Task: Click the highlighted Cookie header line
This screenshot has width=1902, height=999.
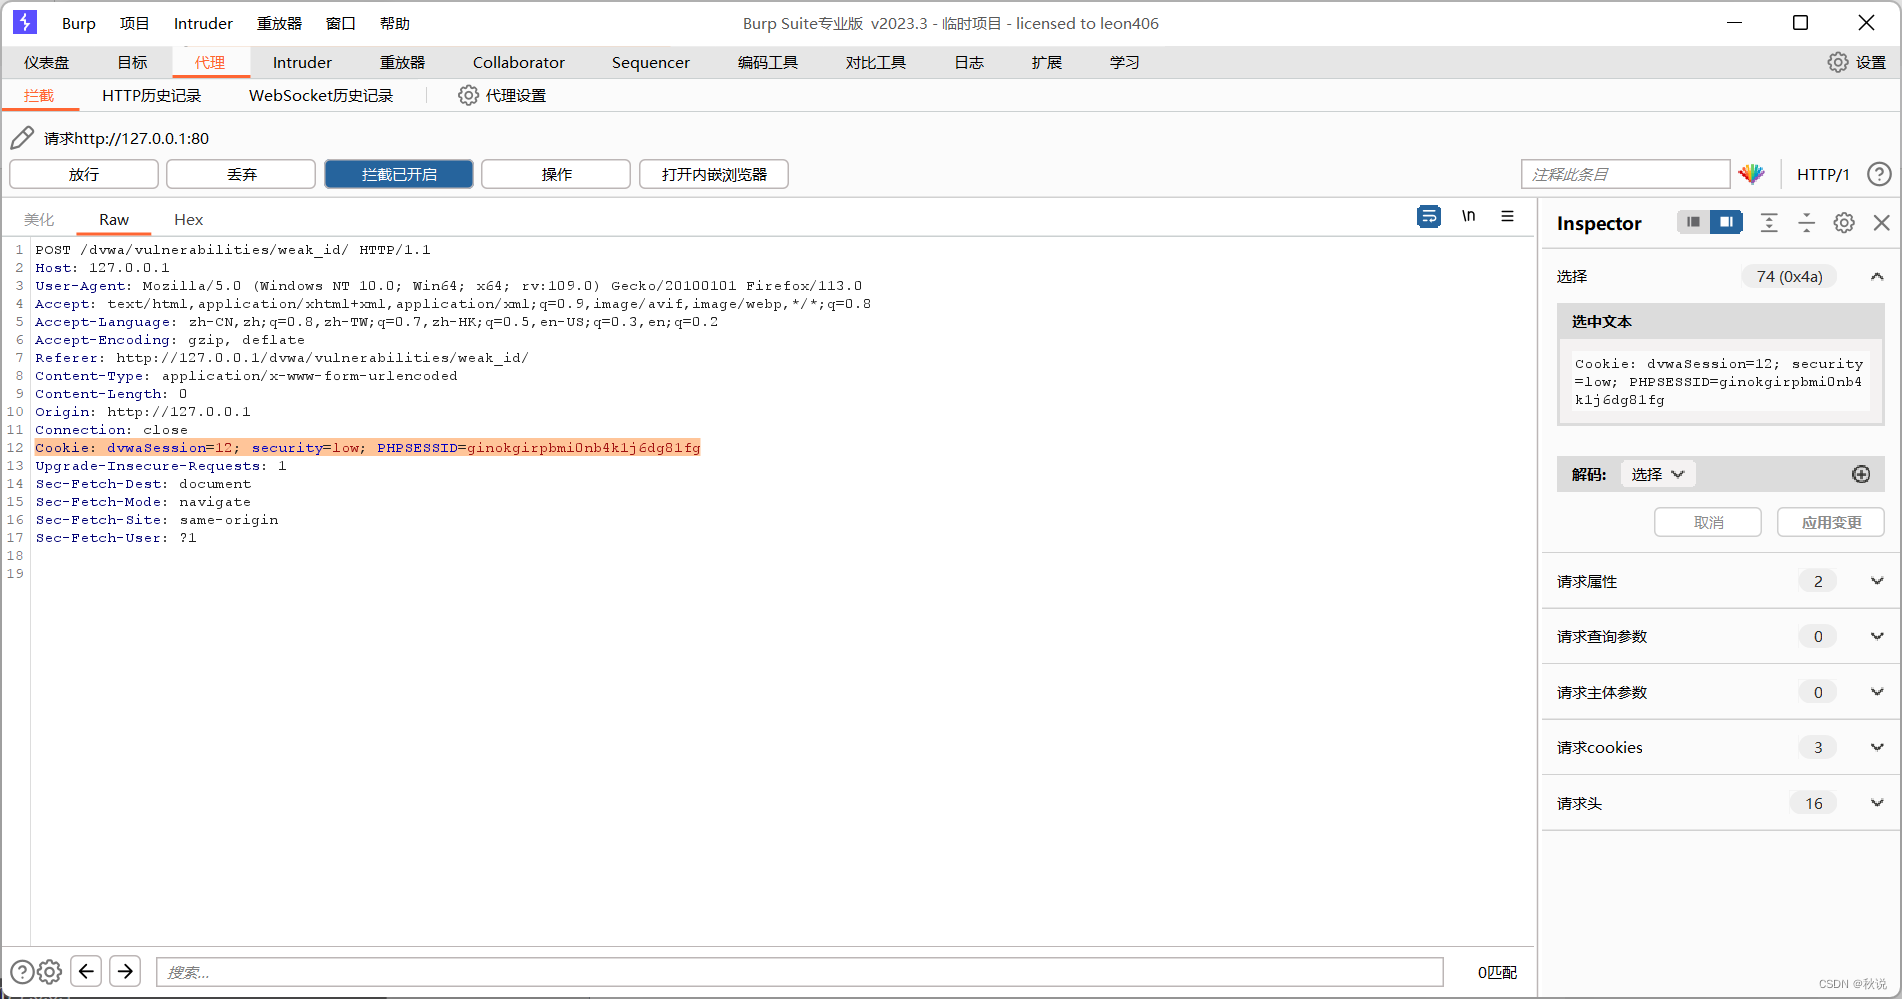Action: 368,447
